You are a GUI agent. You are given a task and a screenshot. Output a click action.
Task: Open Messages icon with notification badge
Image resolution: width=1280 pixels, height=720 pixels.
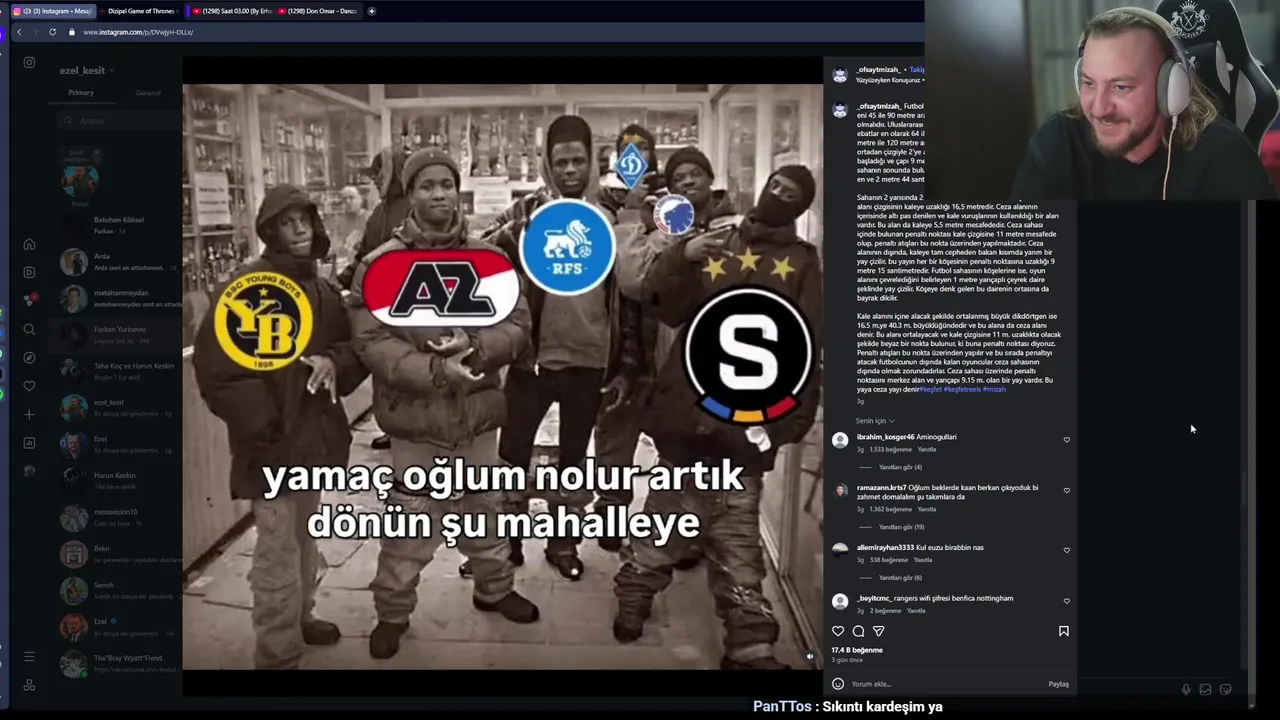coord(29,300)
